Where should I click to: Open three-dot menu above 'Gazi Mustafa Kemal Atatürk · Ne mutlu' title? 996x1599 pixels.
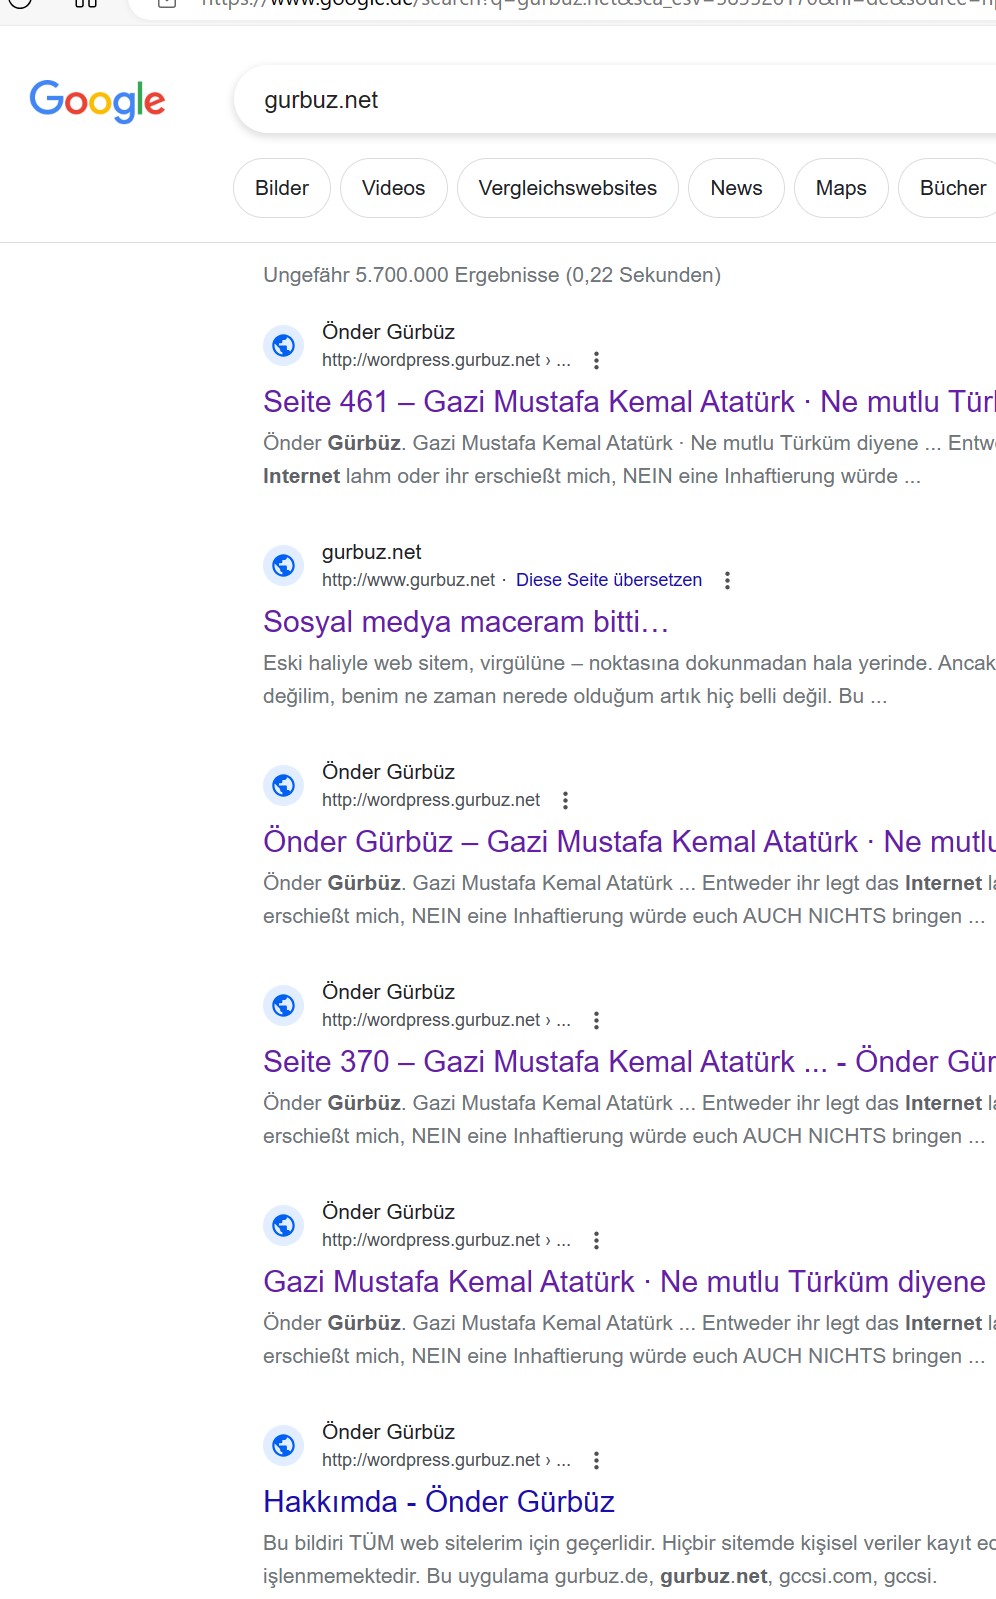[x=596, y=1240]
